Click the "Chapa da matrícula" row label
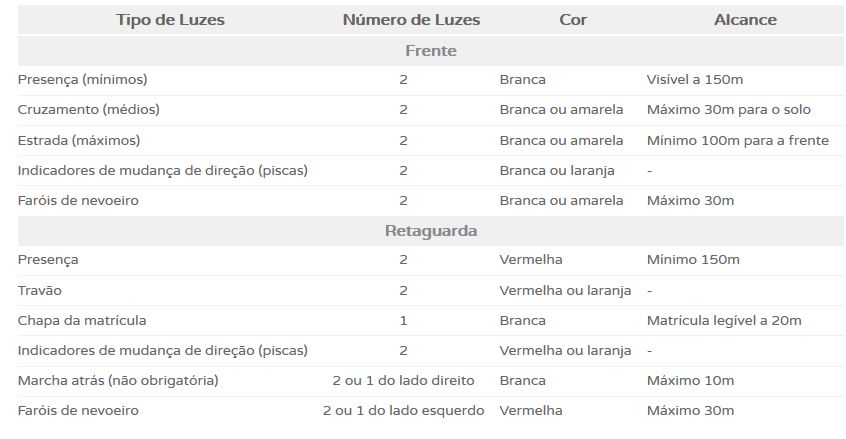 82,321
